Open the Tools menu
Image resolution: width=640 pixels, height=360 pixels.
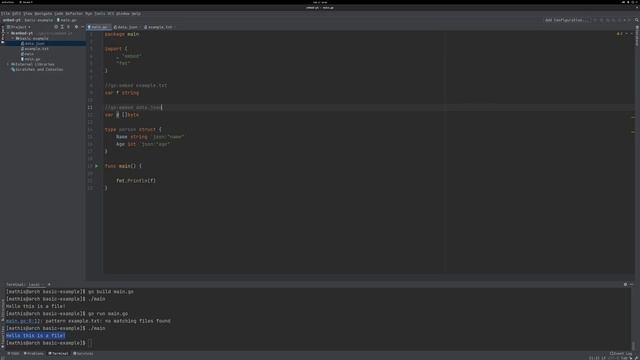(100, 13)
